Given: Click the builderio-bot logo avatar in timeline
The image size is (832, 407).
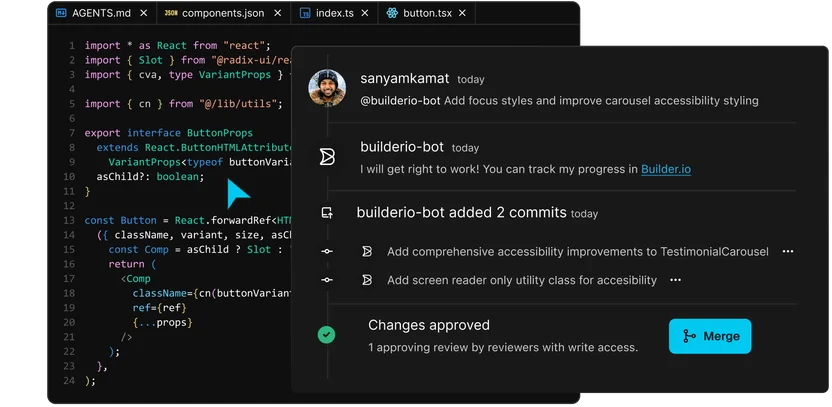Looking at the screenshot, I should [x=327, y=157].
